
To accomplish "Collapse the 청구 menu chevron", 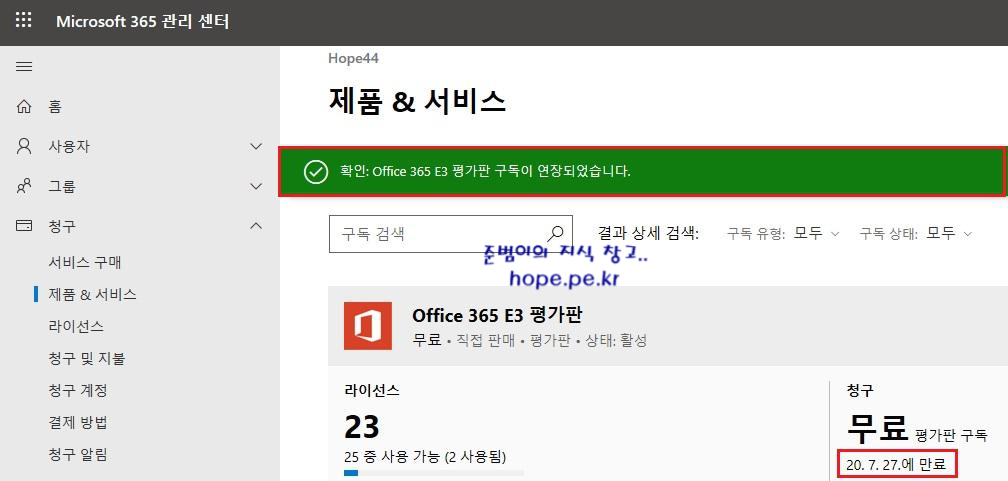I will click(x=256, y=226).
